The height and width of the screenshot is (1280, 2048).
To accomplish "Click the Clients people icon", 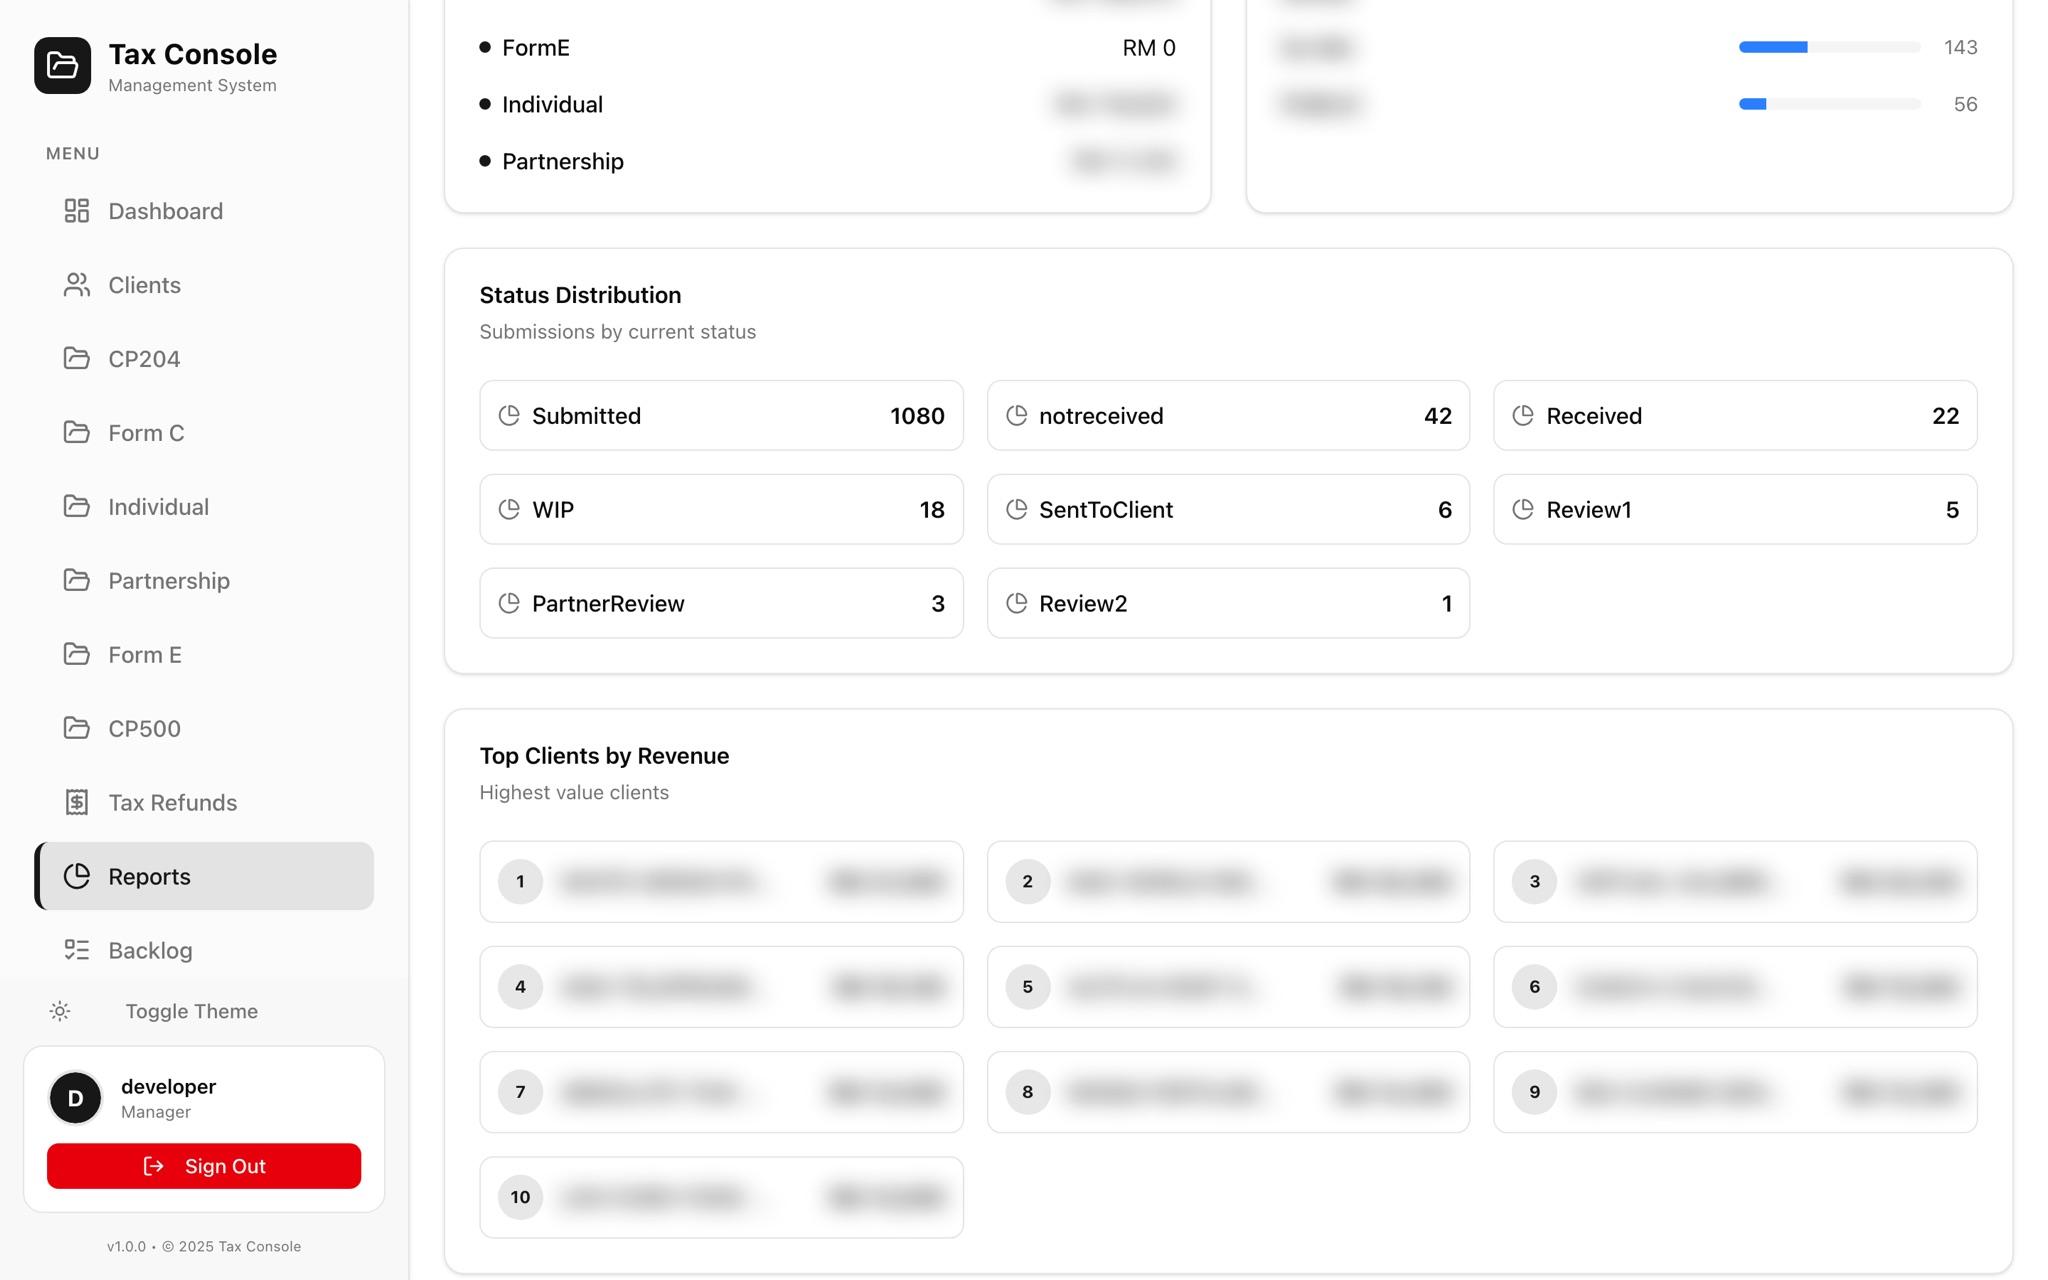I will click(x=77, y=285).
